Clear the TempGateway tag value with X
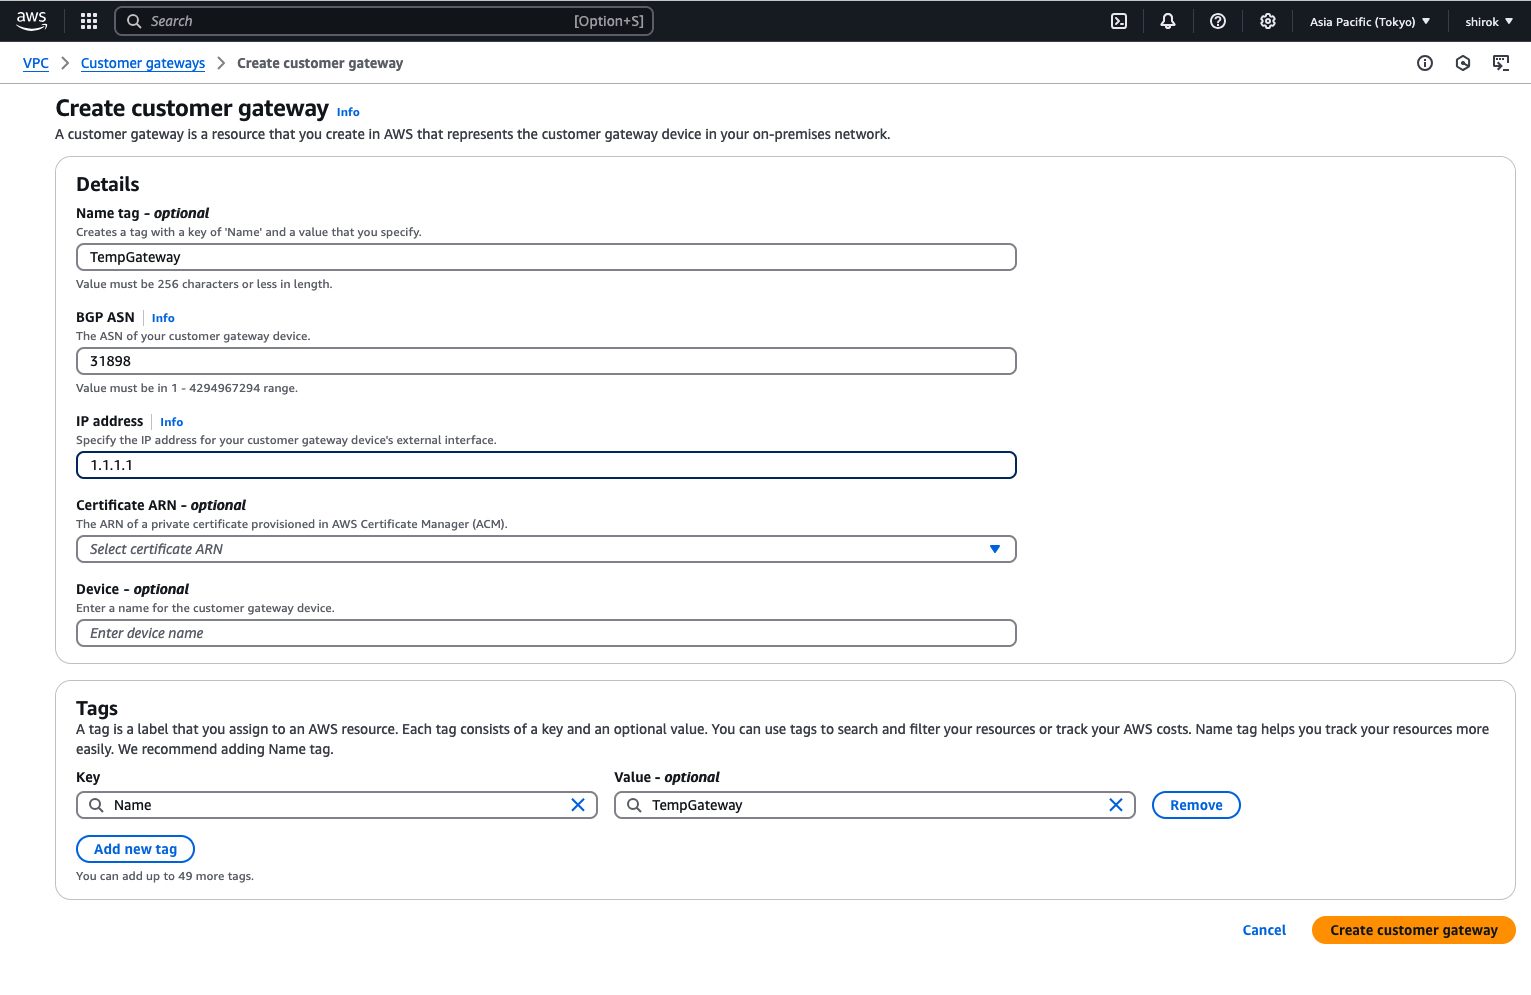 coord(1116,805)
